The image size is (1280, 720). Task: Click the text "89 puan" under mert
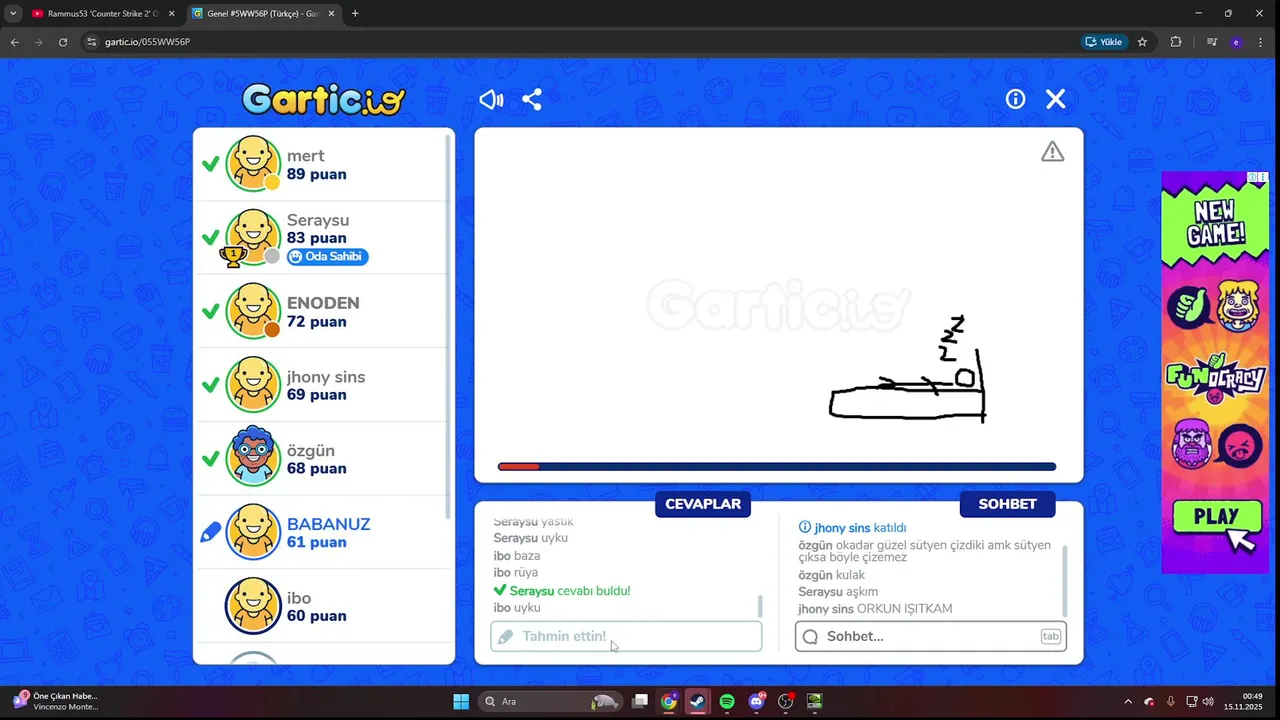pyautogui.click(x=317, y=174)
